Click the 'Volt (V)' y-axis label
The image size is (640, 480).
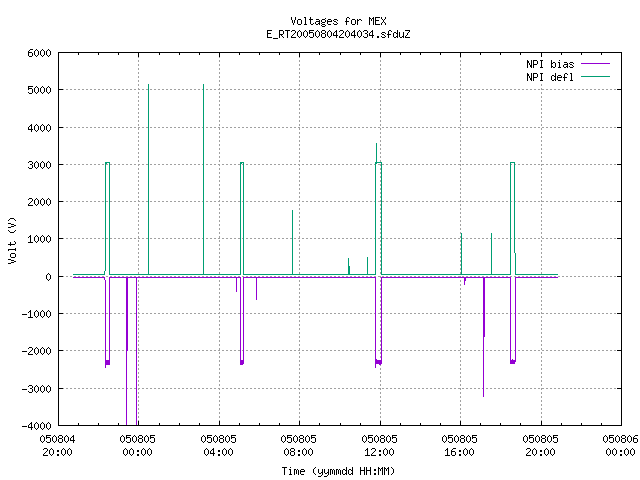pyautogui.click(x=12, y=240)
